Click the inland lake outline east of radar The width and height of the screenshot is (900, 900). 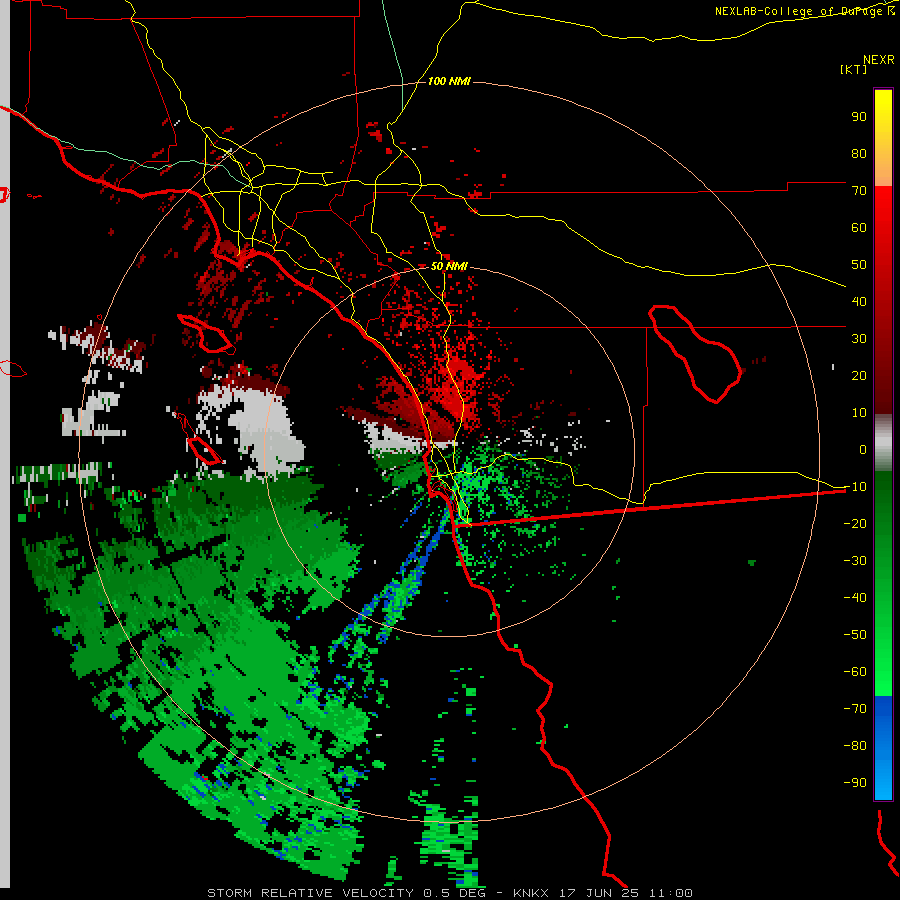pos(696,354)
